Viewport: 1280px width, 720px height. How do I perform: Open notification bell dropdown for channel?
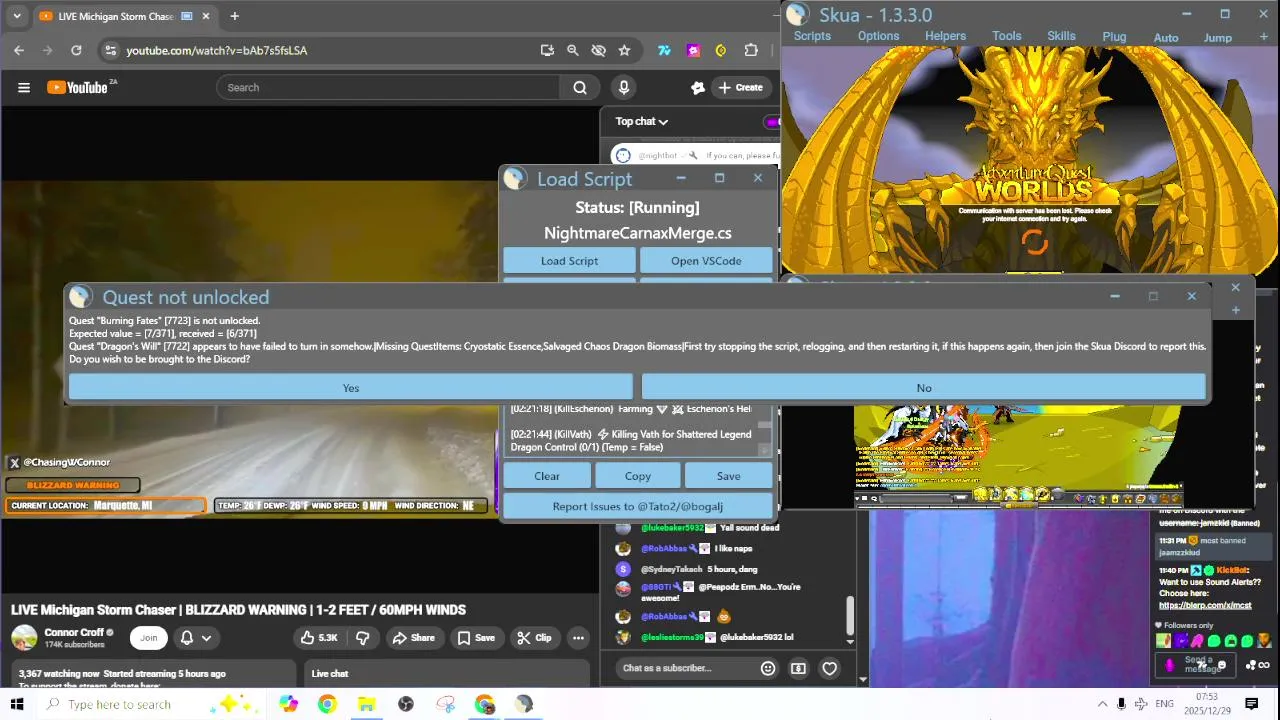195,638
